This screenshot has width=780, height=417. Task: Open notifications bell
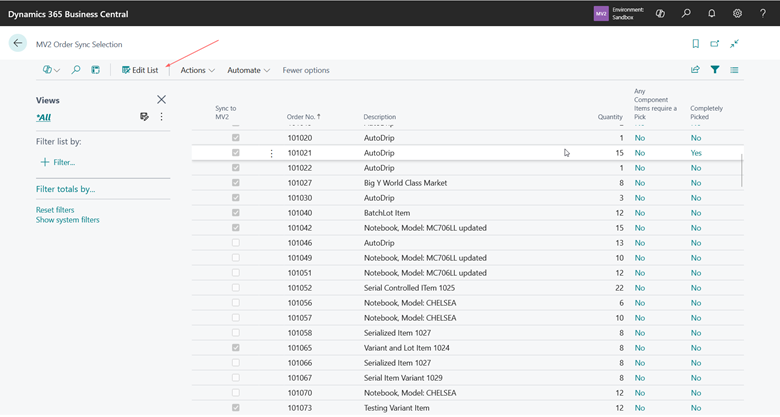coord(711,14)
